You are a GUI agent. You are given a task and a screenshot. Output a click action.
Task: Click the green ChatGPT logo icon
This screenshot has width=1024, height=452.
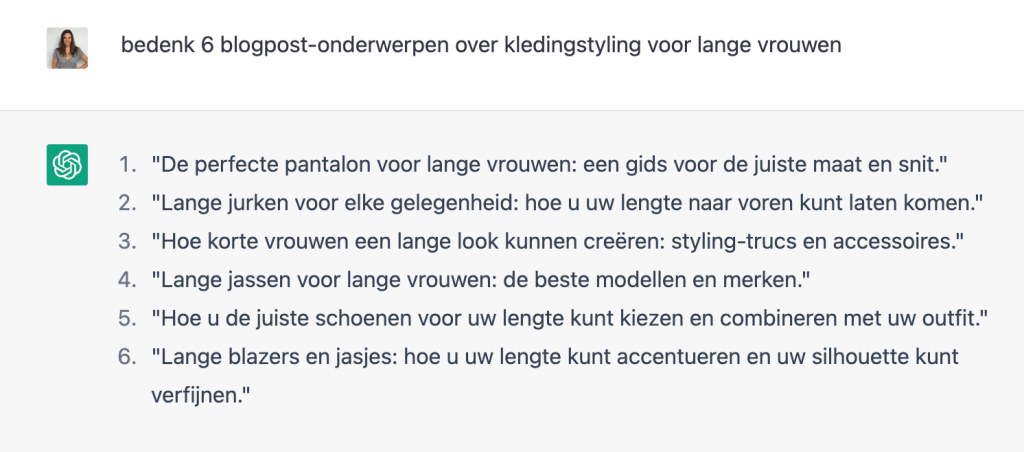point(67,164)
